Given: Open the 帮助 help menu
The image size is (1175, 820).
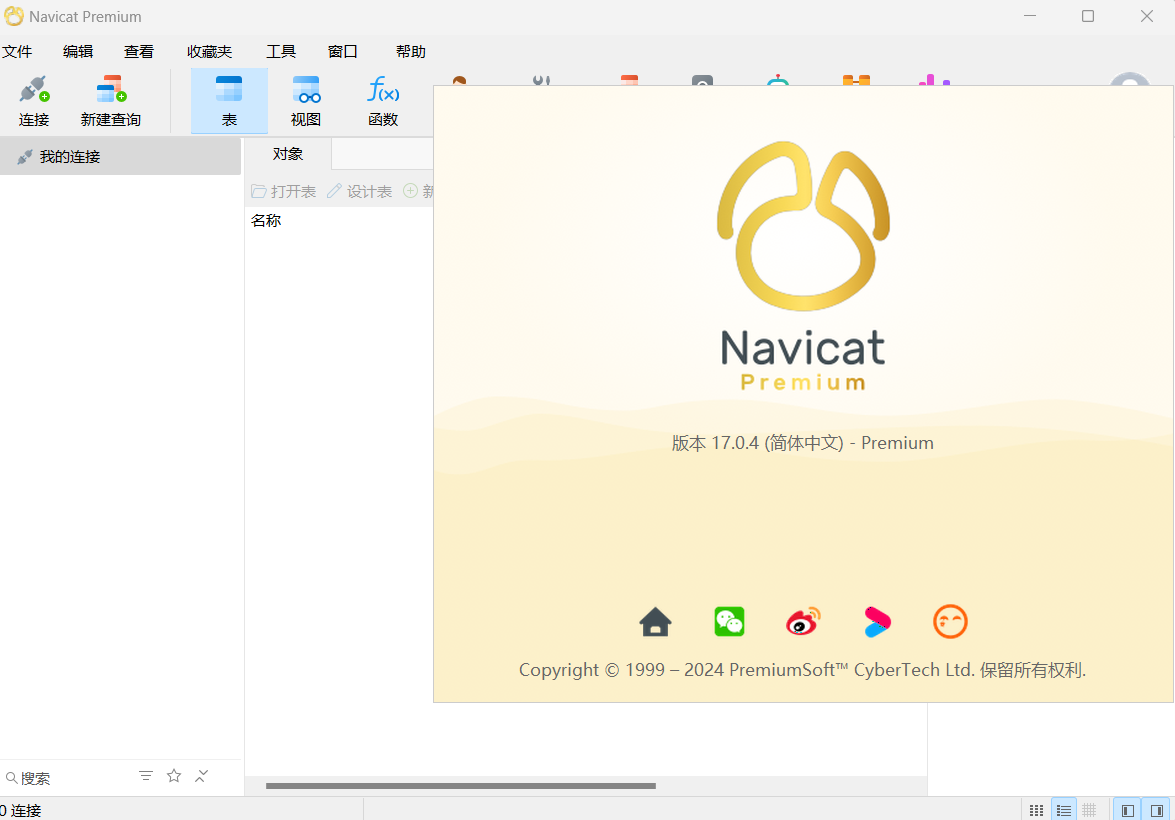Looking at the screenshot, I should [x=411, y=52].
